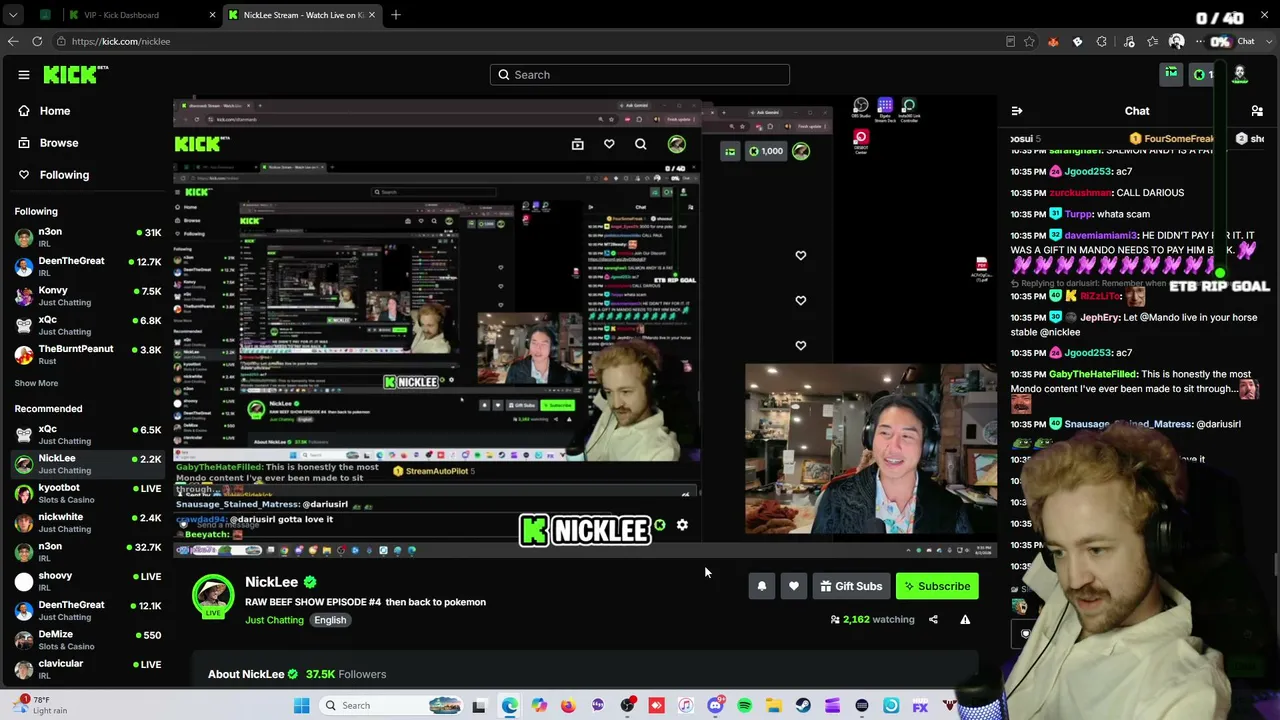
Task: Open Firefox from the taskbar
Action: pos(568,706)
